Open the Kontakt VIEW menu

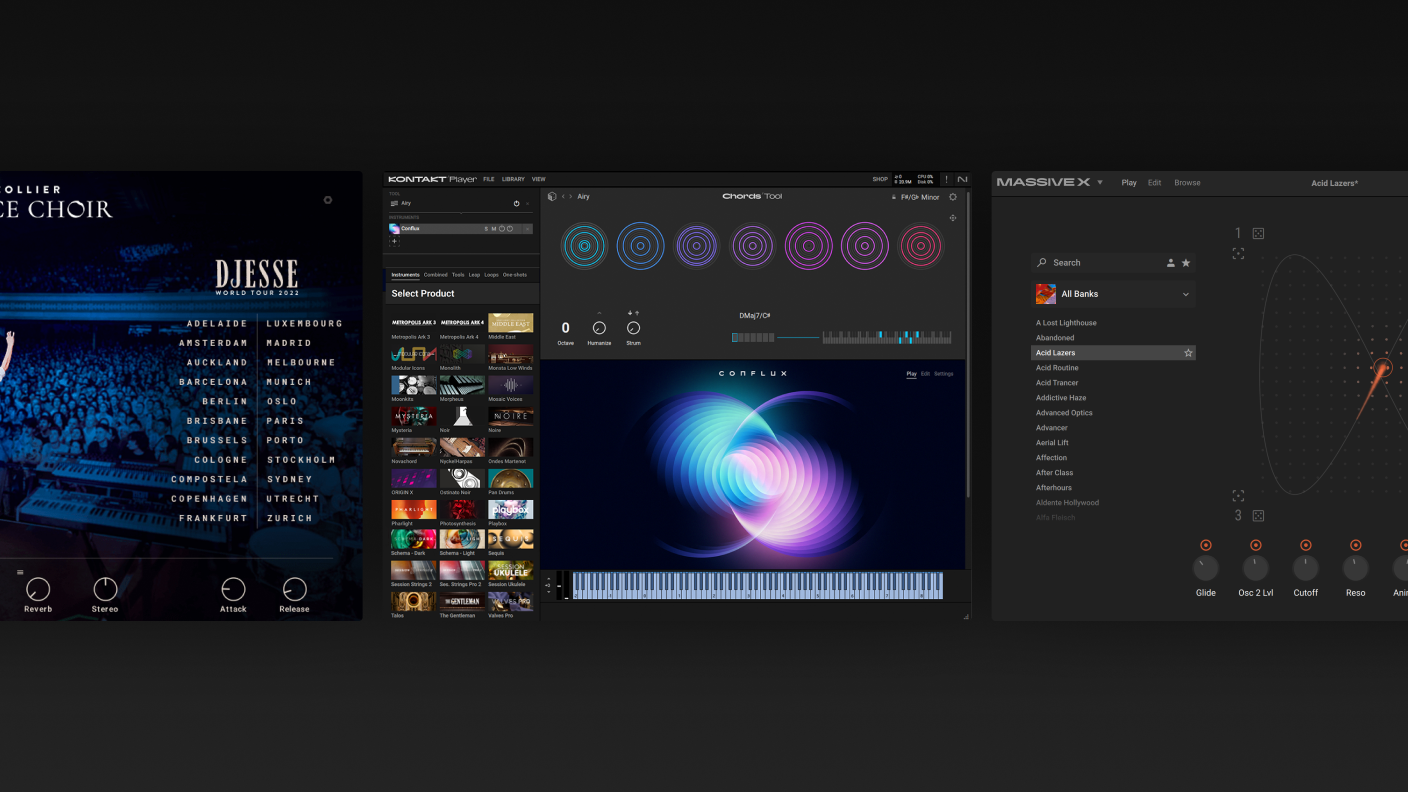click(x=538, y=180)
